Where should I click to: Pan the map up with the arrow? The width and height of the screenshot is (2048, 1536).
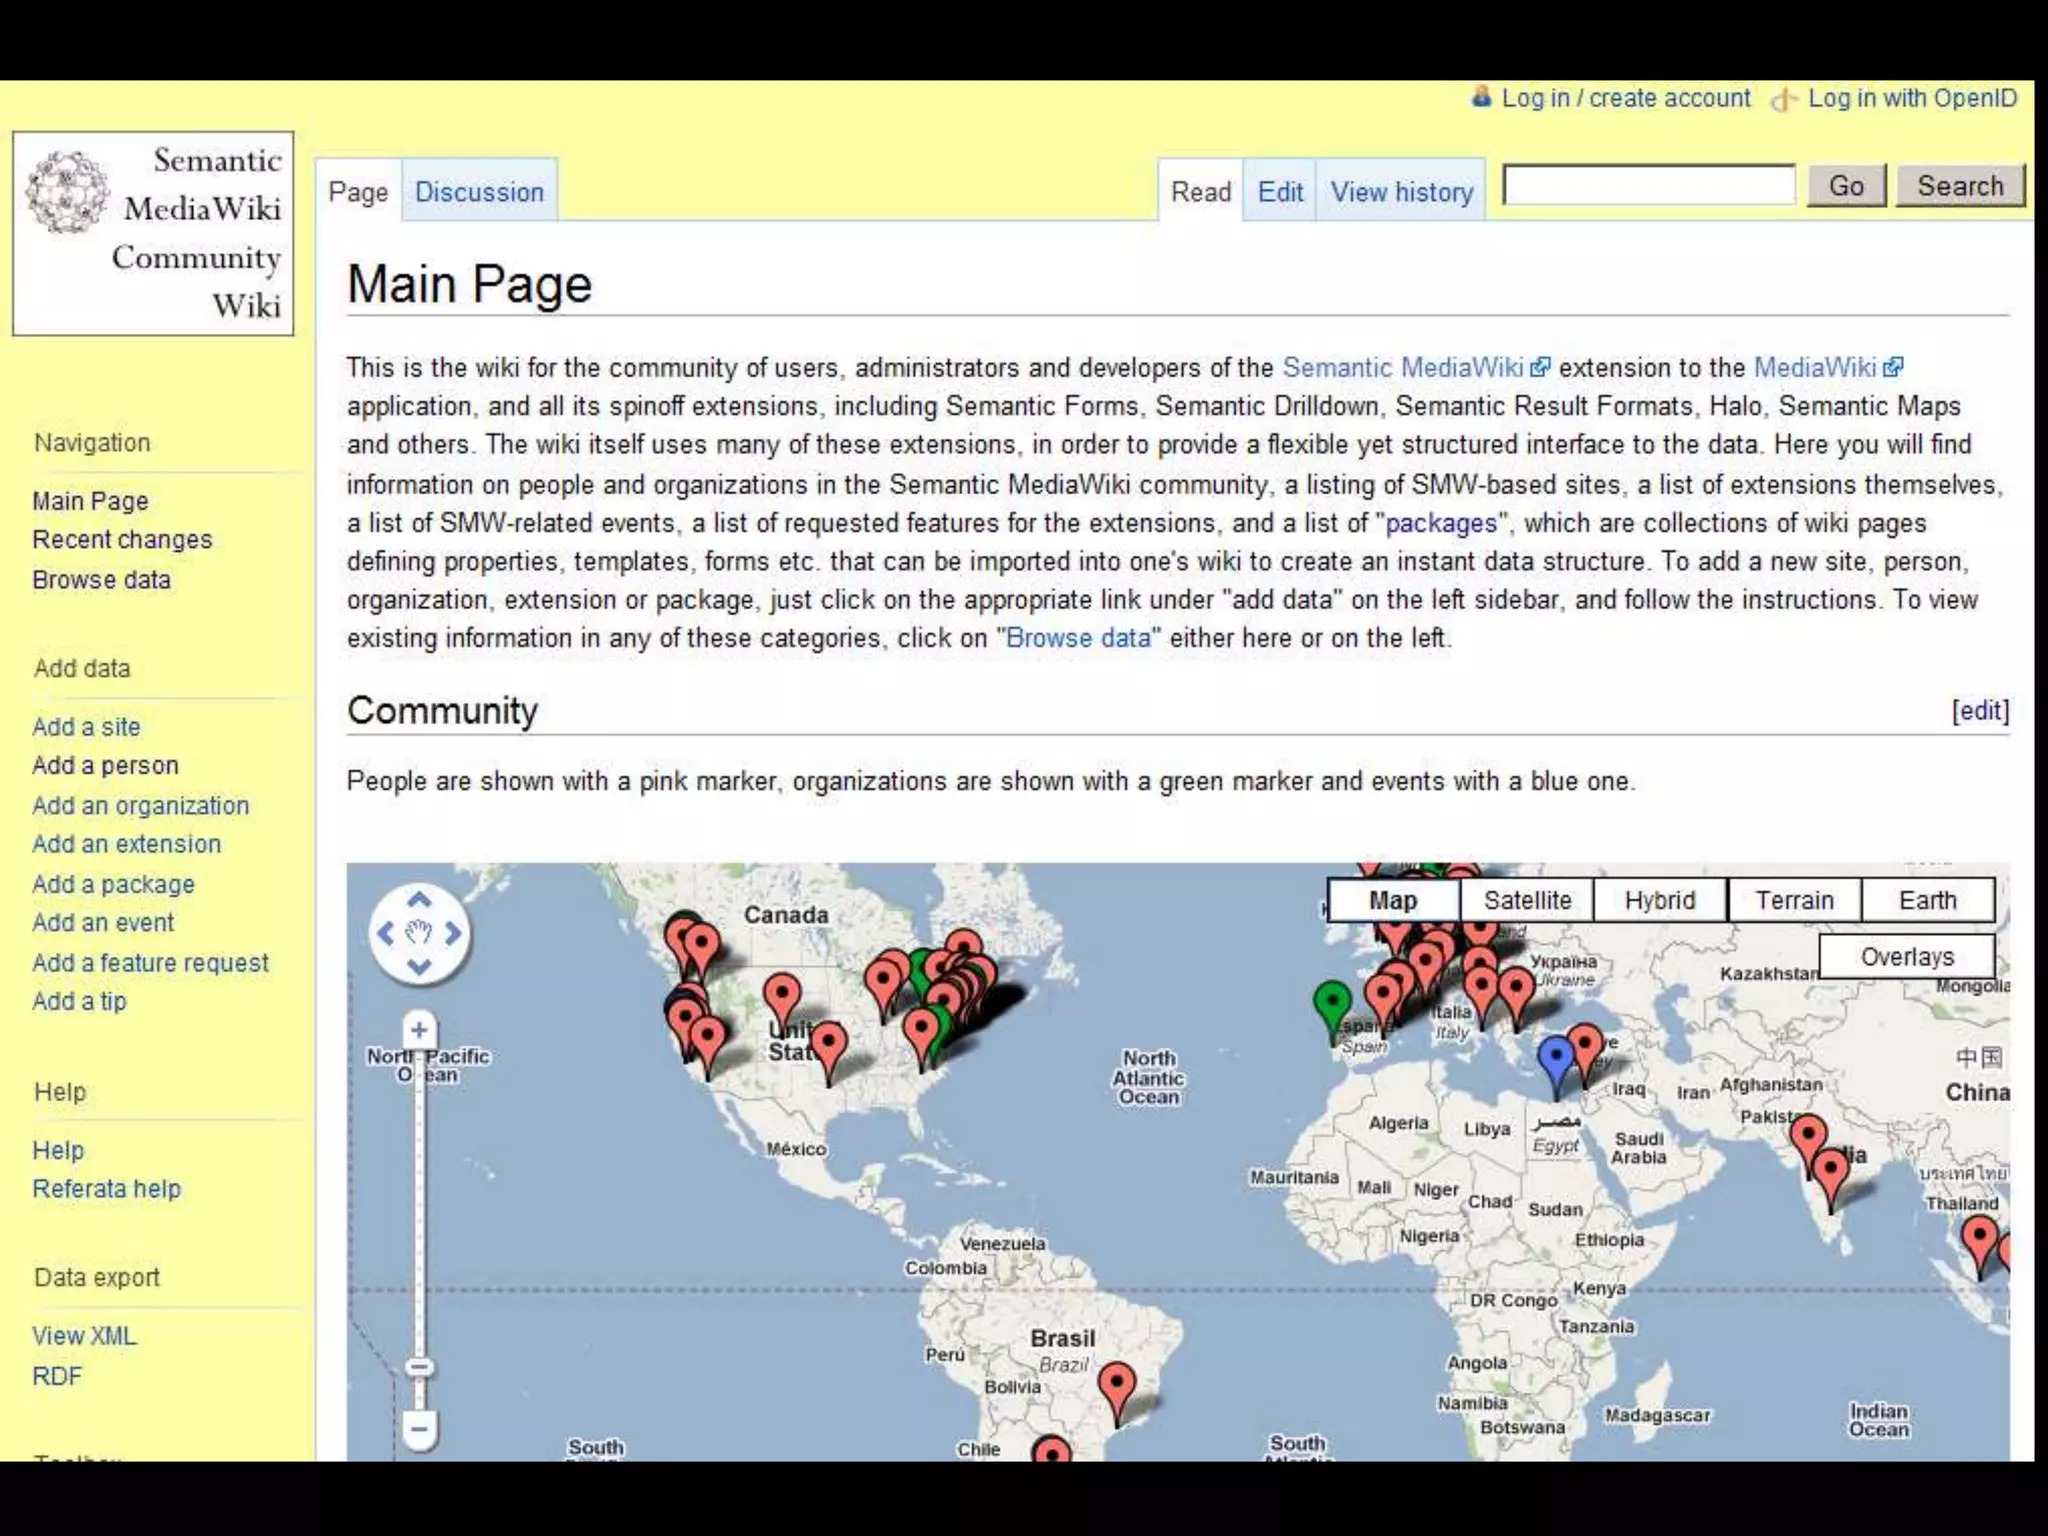[x=419, y=899]
